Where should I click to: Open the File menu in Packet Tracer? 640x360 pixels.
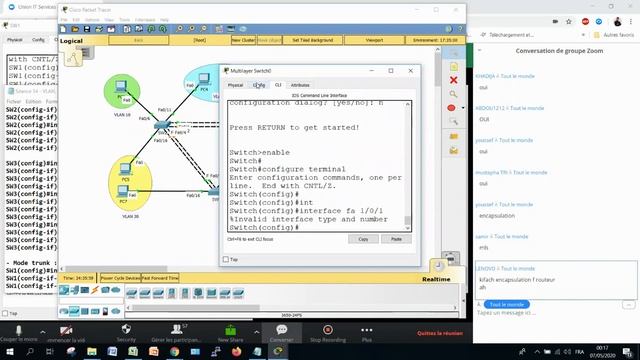tap(64, 20)
